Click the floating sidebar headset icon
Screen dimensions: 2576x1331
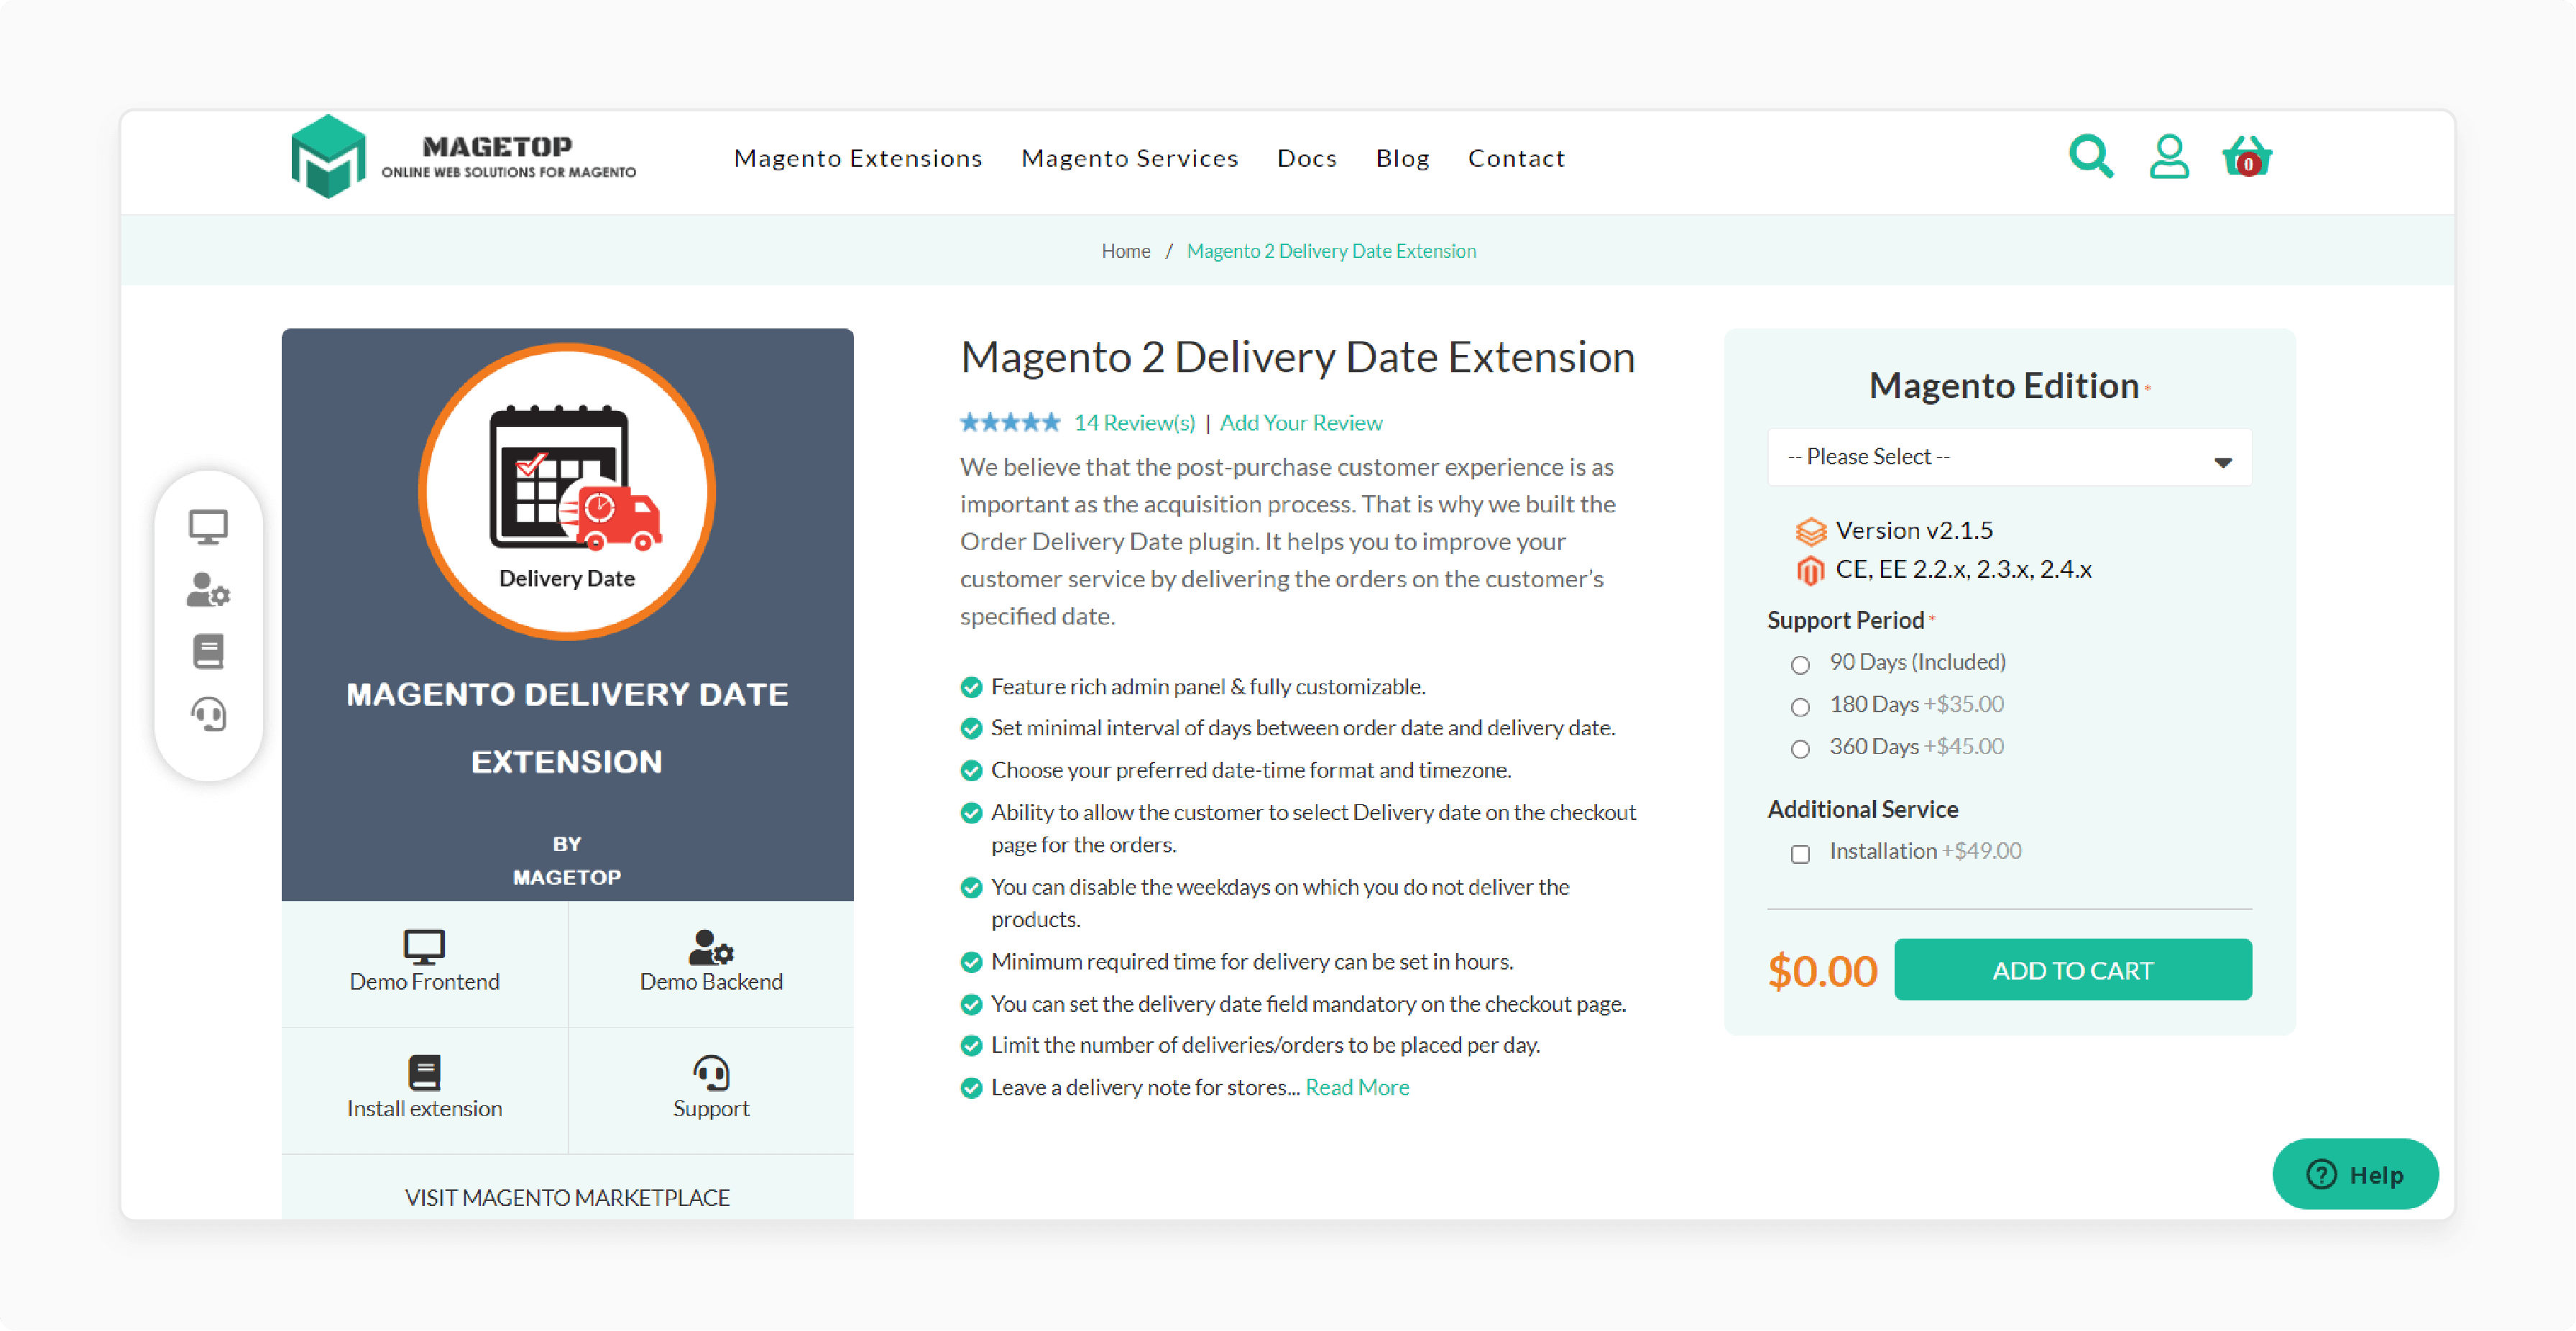[208, 714]
